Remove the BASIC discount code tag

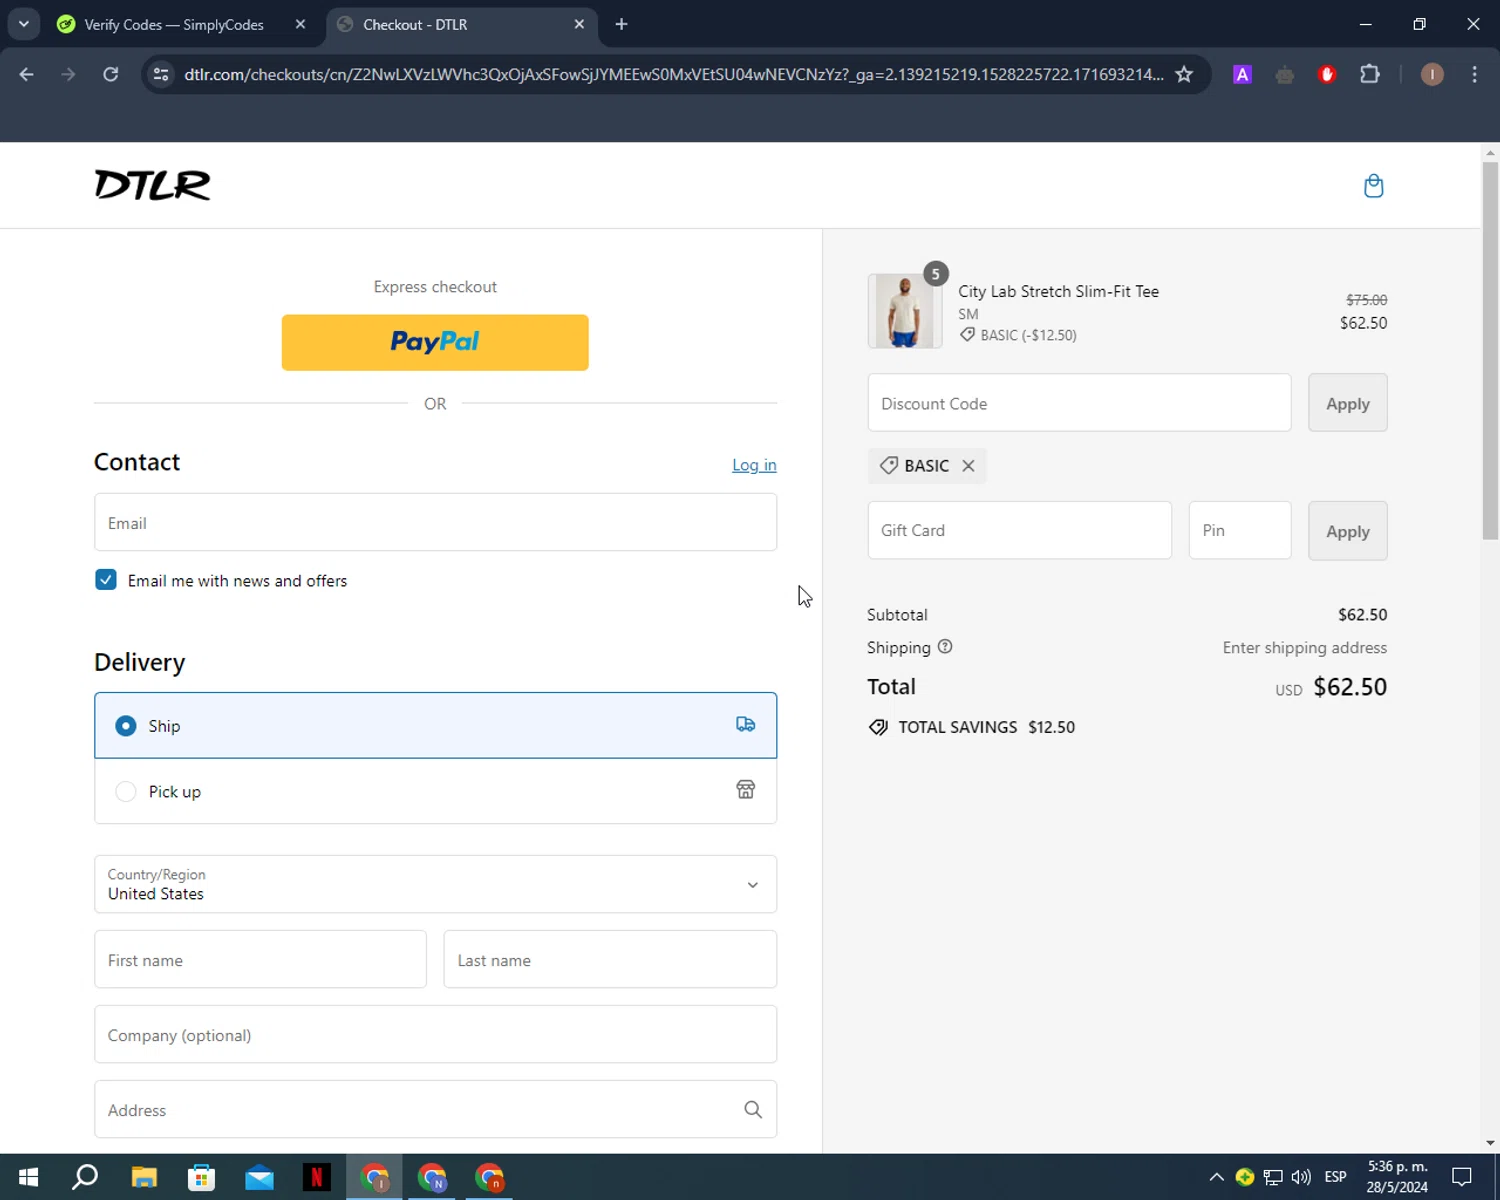click(x=968, y=466)
